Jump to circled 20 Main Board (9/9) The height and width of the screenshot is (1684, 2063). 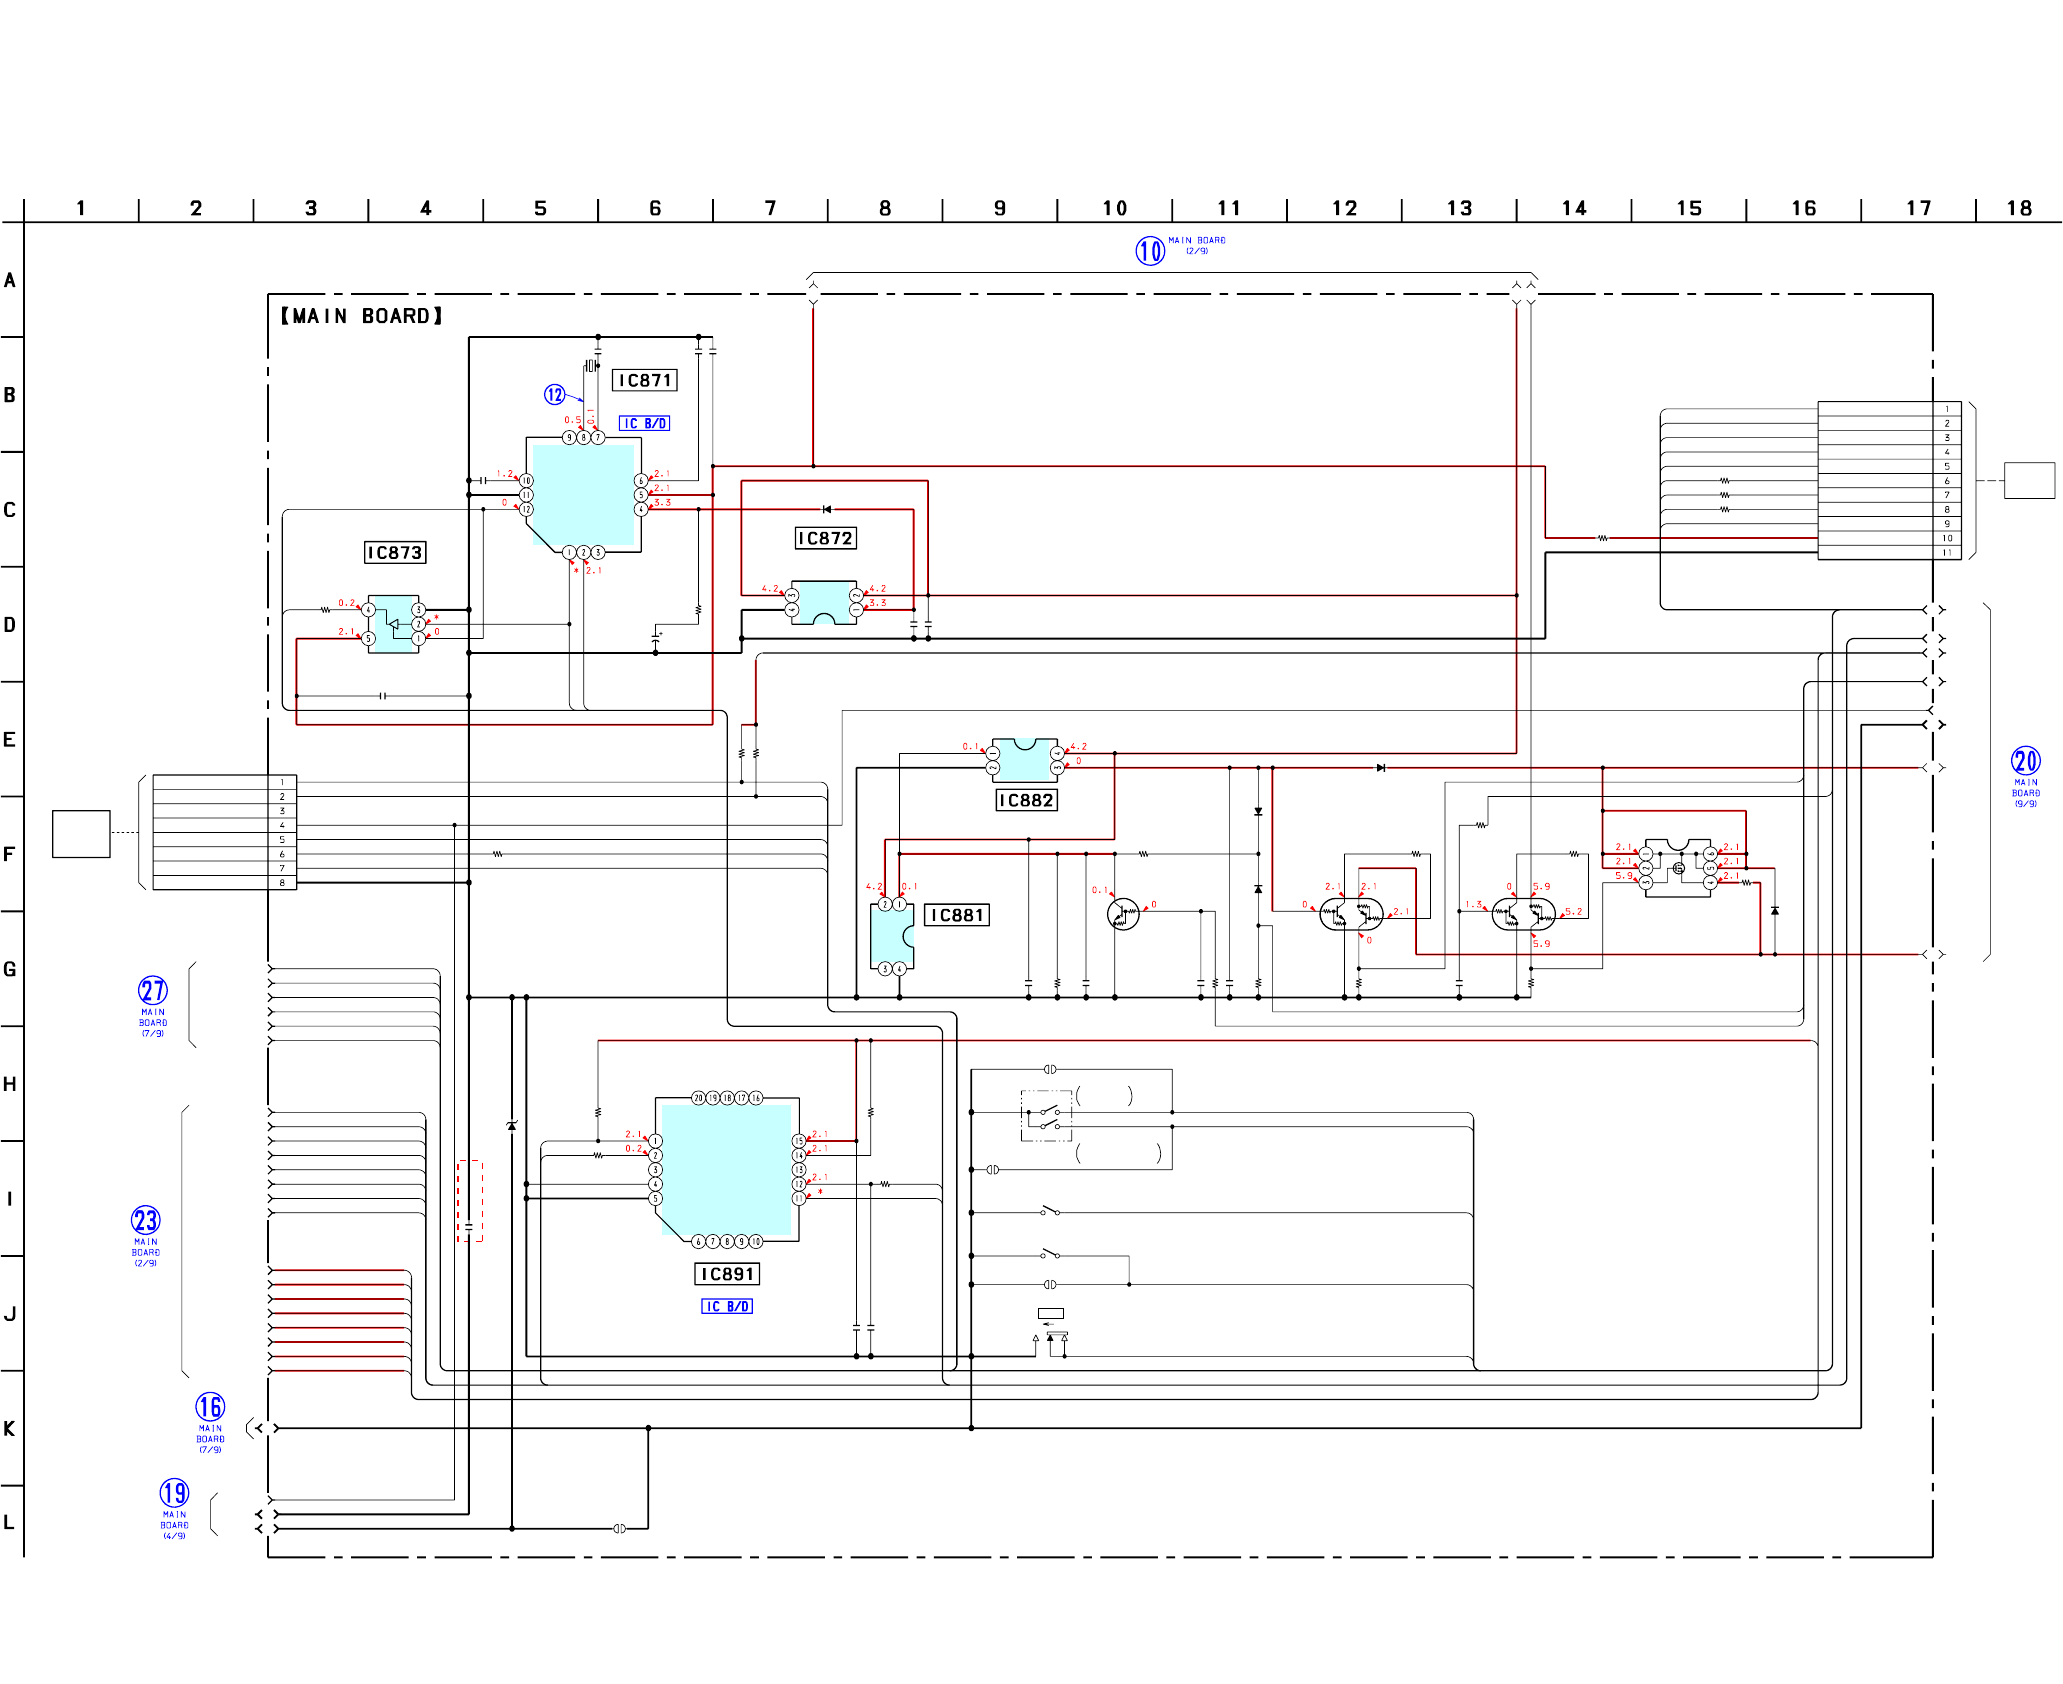tap(2025, 761)
